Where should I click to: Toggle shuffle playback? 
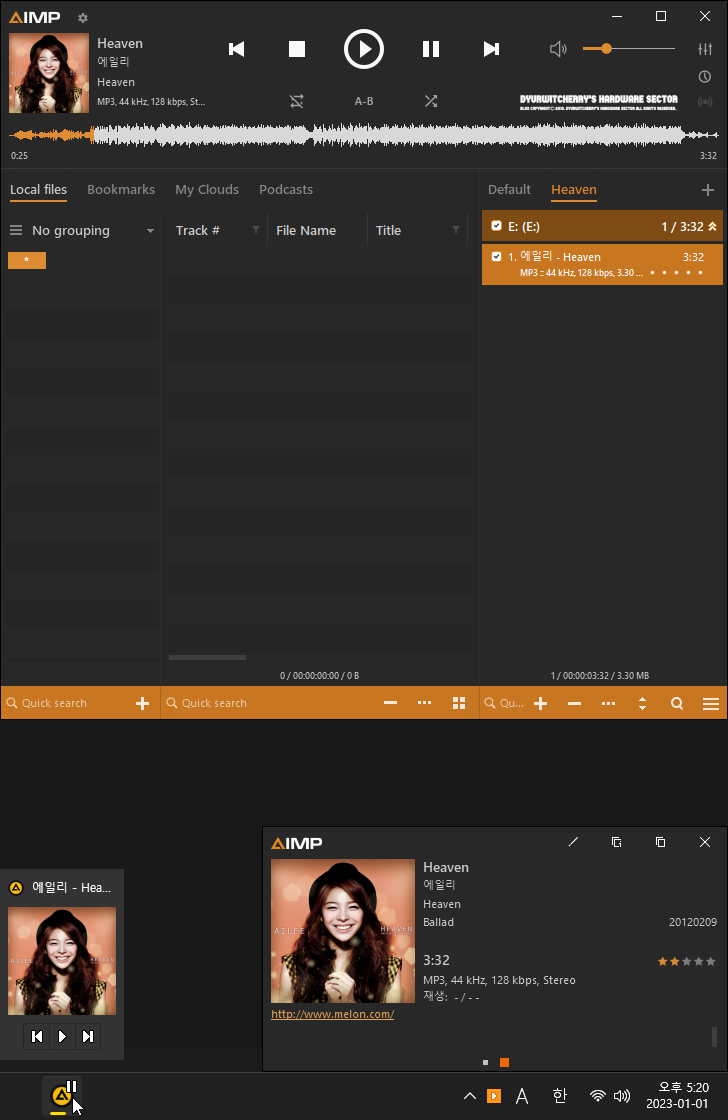point(431,101)
